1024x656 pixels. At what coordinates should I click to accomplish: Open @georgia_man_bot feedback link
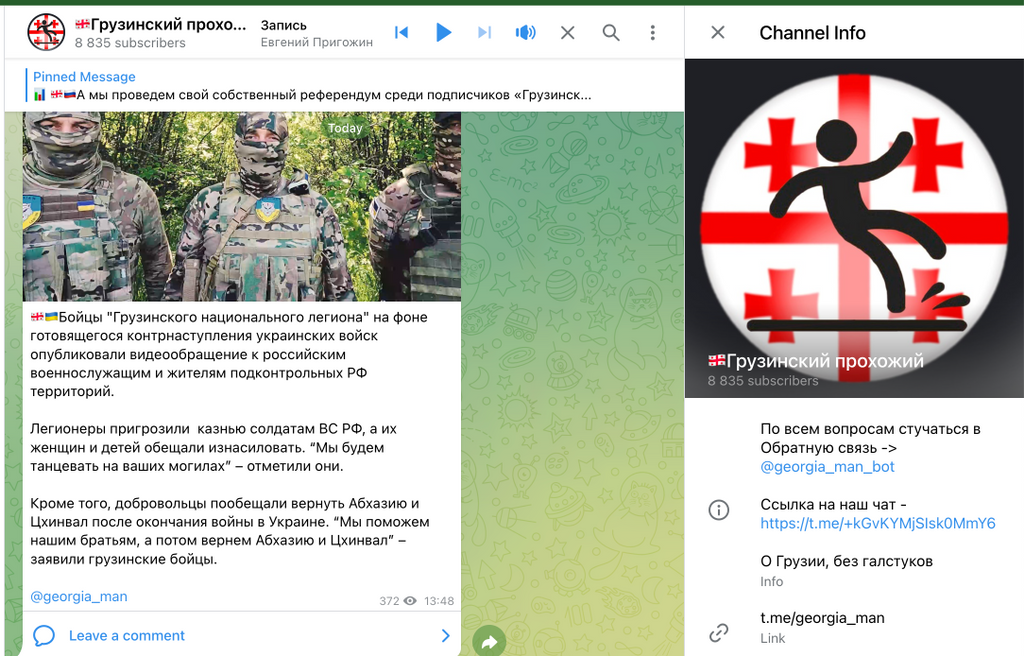(x=827, y=467)
